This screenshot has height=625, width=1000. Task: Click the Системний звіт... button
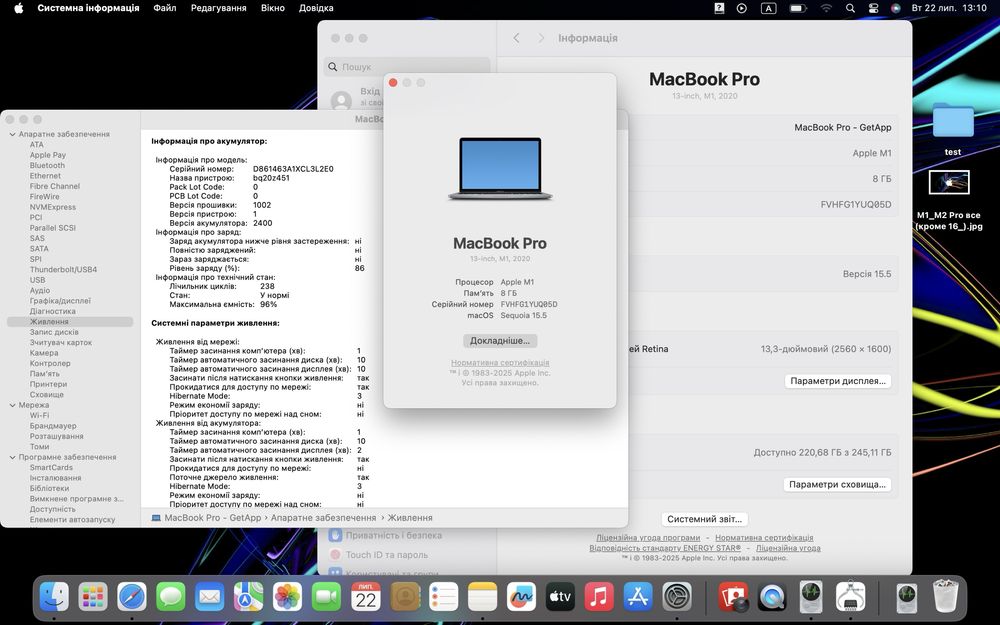click(704, 519)
